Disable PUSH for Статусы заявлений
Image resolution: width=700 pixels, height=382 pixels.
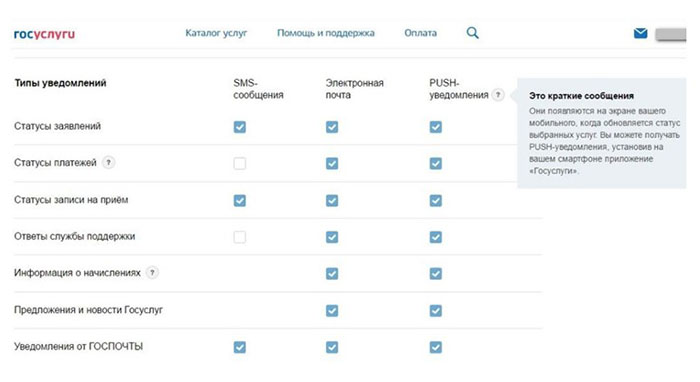coord(436,127)
